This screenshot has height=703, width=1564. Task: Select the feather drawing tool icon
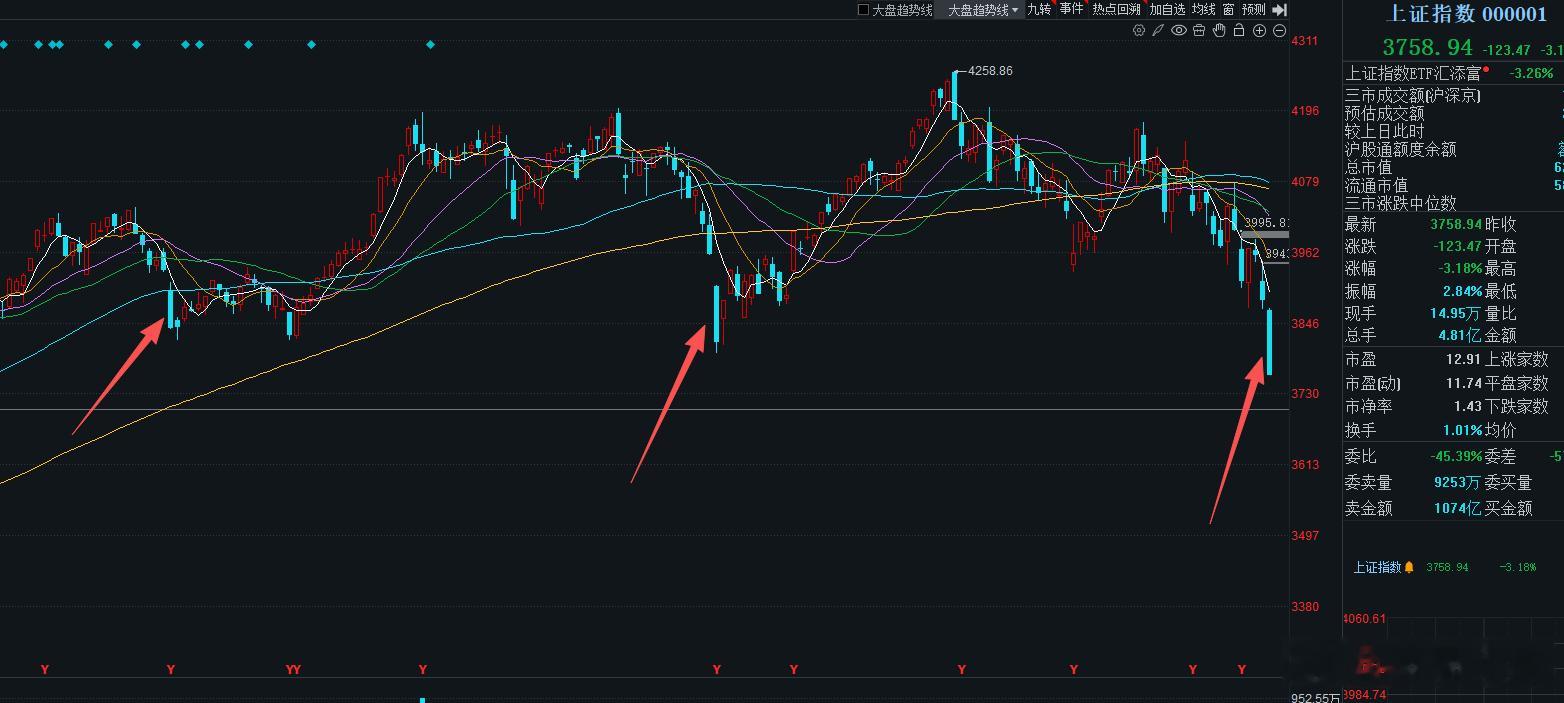1158,31
